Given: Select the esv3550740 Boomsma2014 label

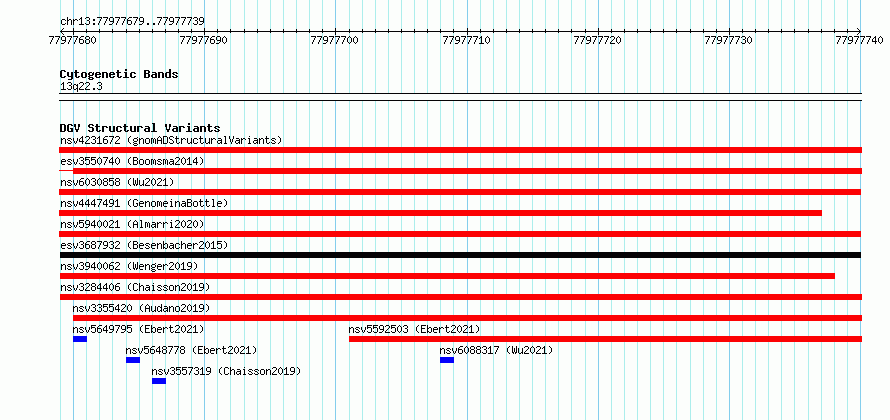Looking at the screenshot, I should coord(132,161).
